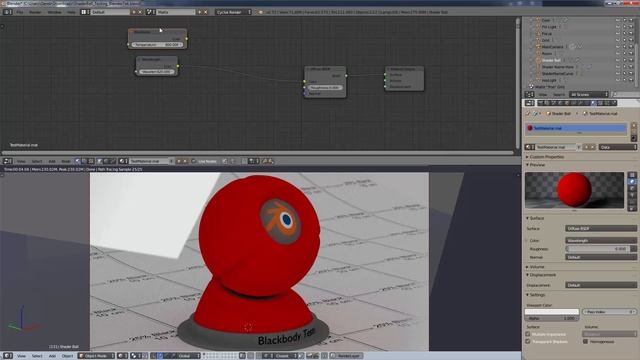
Task: Open the Material properties tab
Action: [x=593, y=103]
